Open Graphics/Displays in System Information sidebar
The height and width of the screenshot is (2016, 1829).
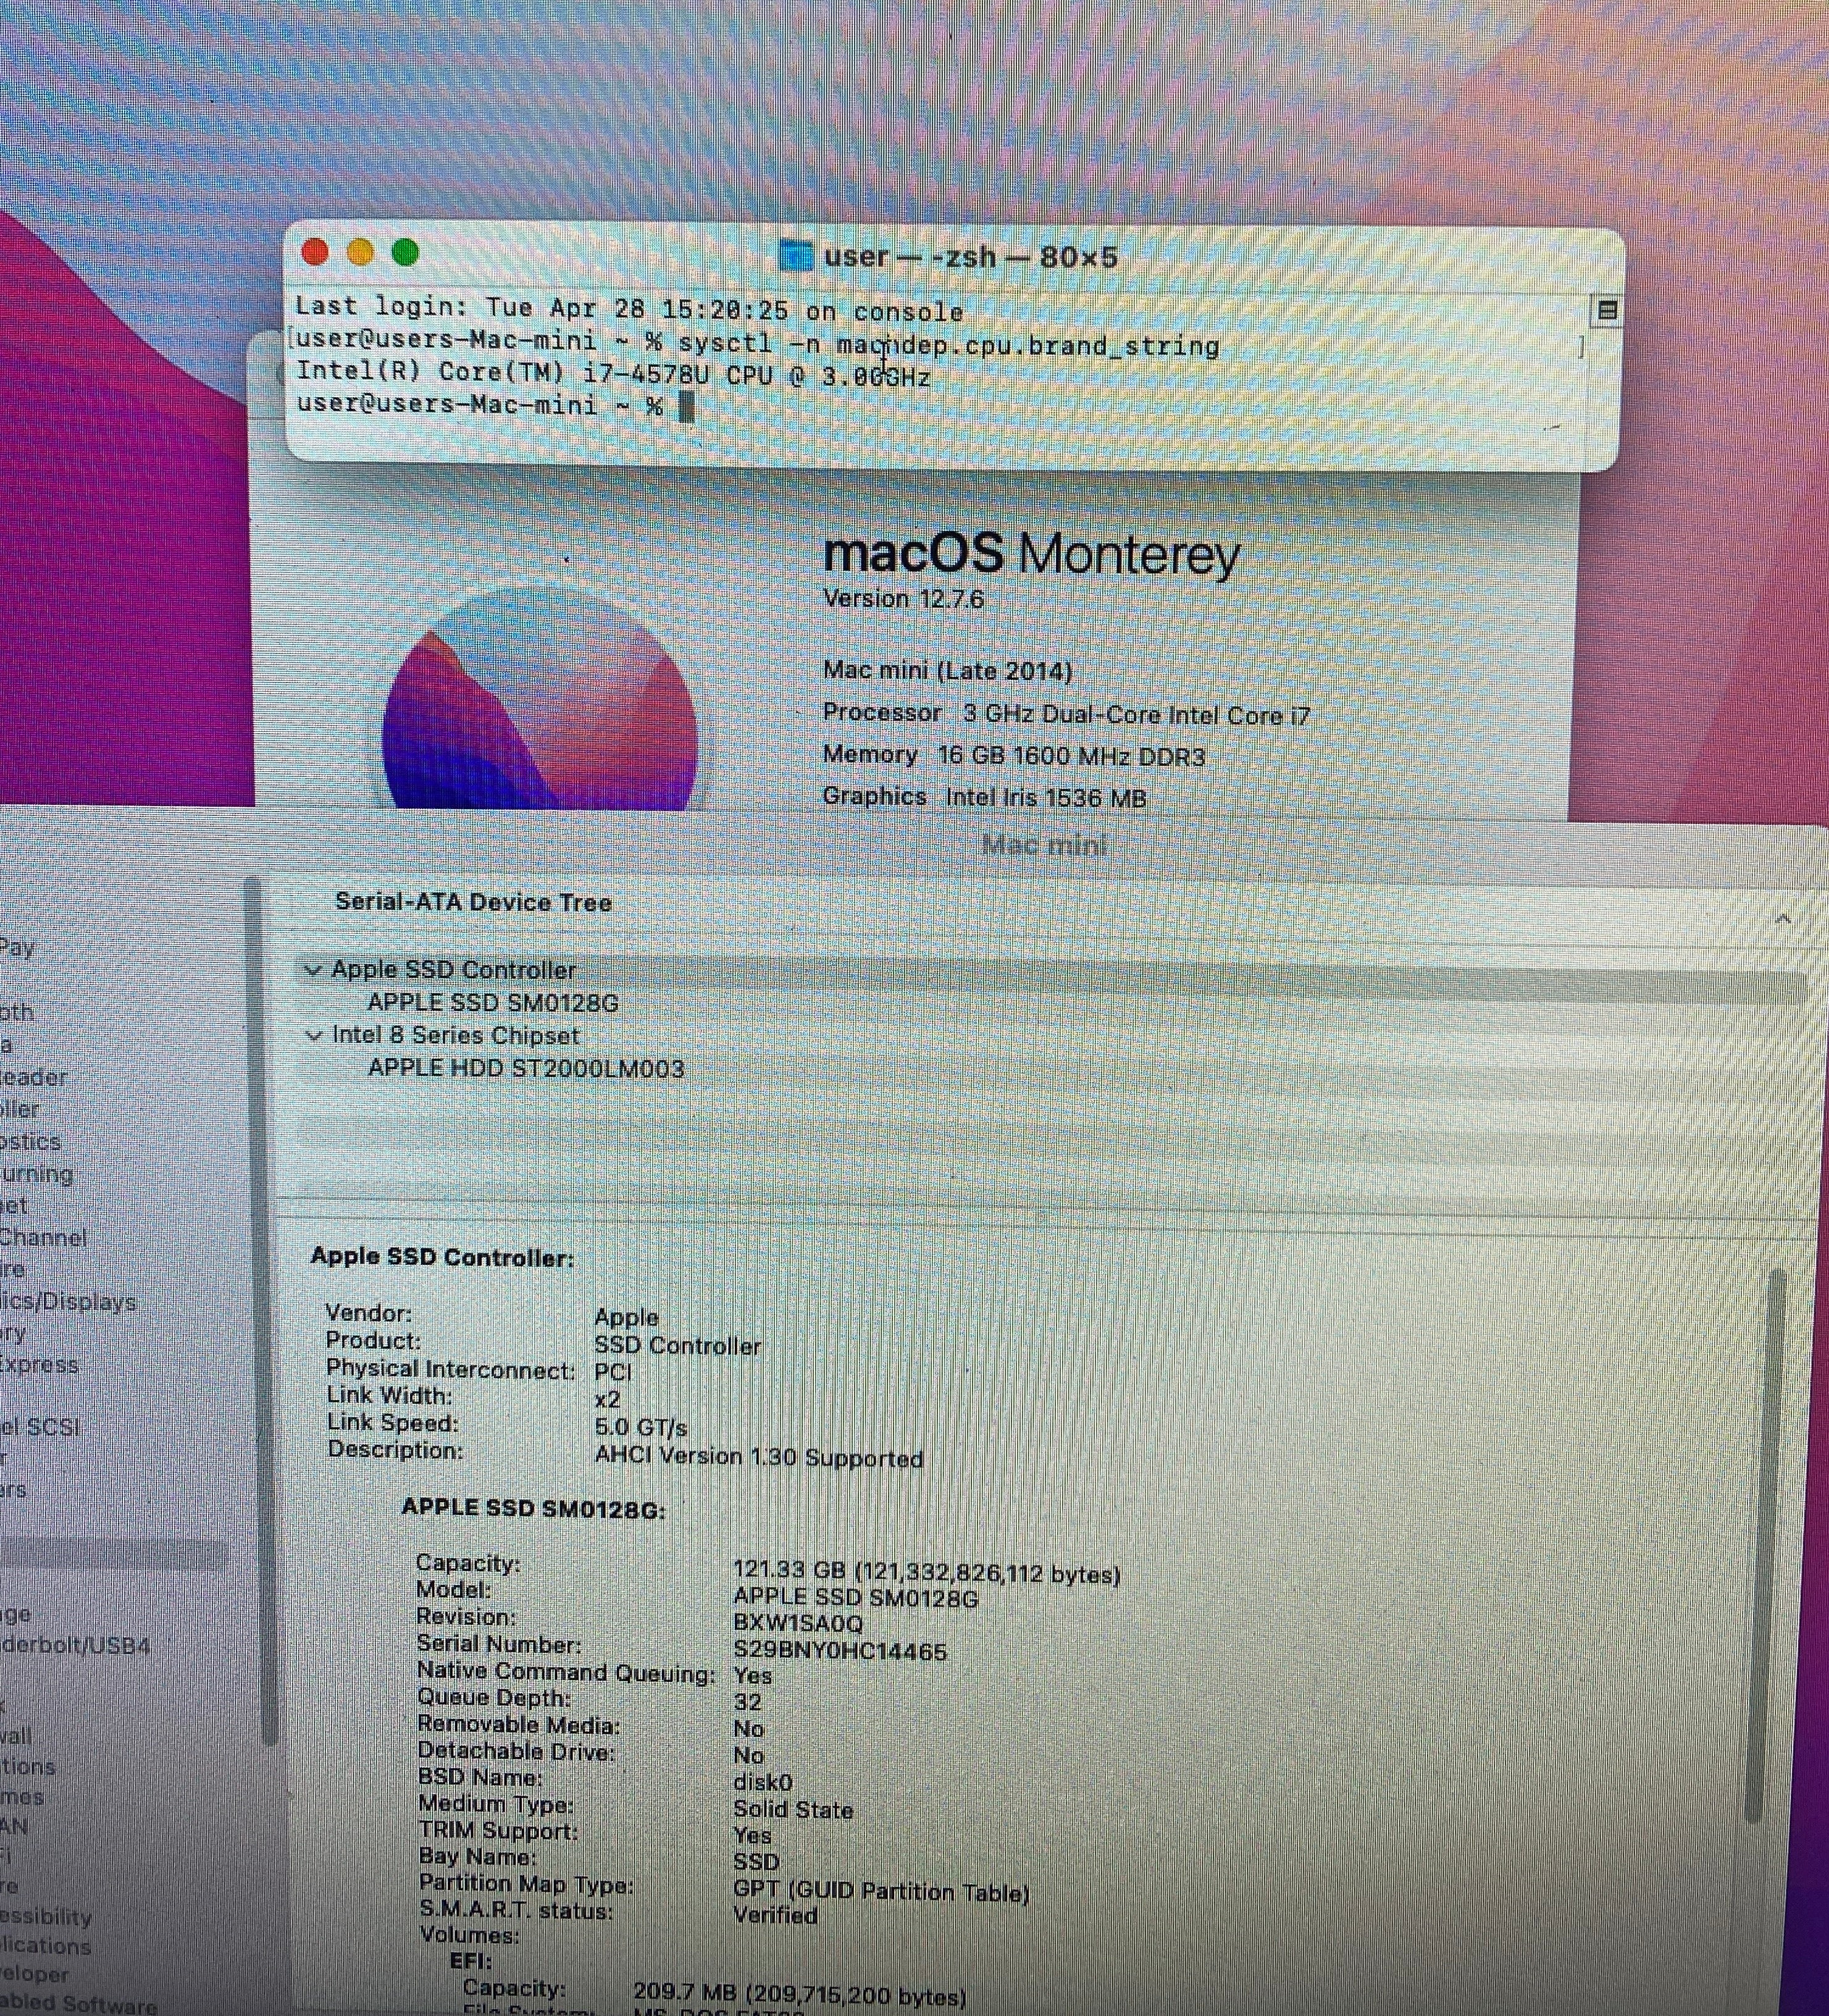[68, 1301]
